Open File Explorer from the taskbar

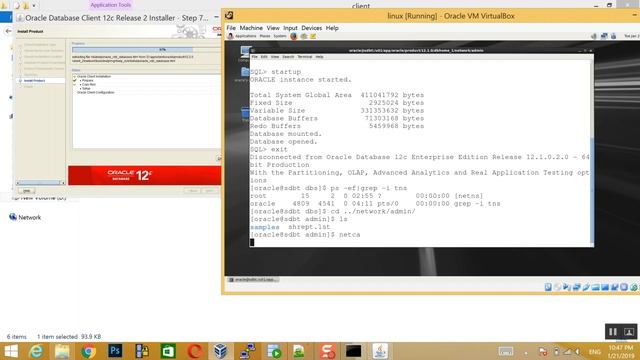pyautogui.click(x=62, y=351)
